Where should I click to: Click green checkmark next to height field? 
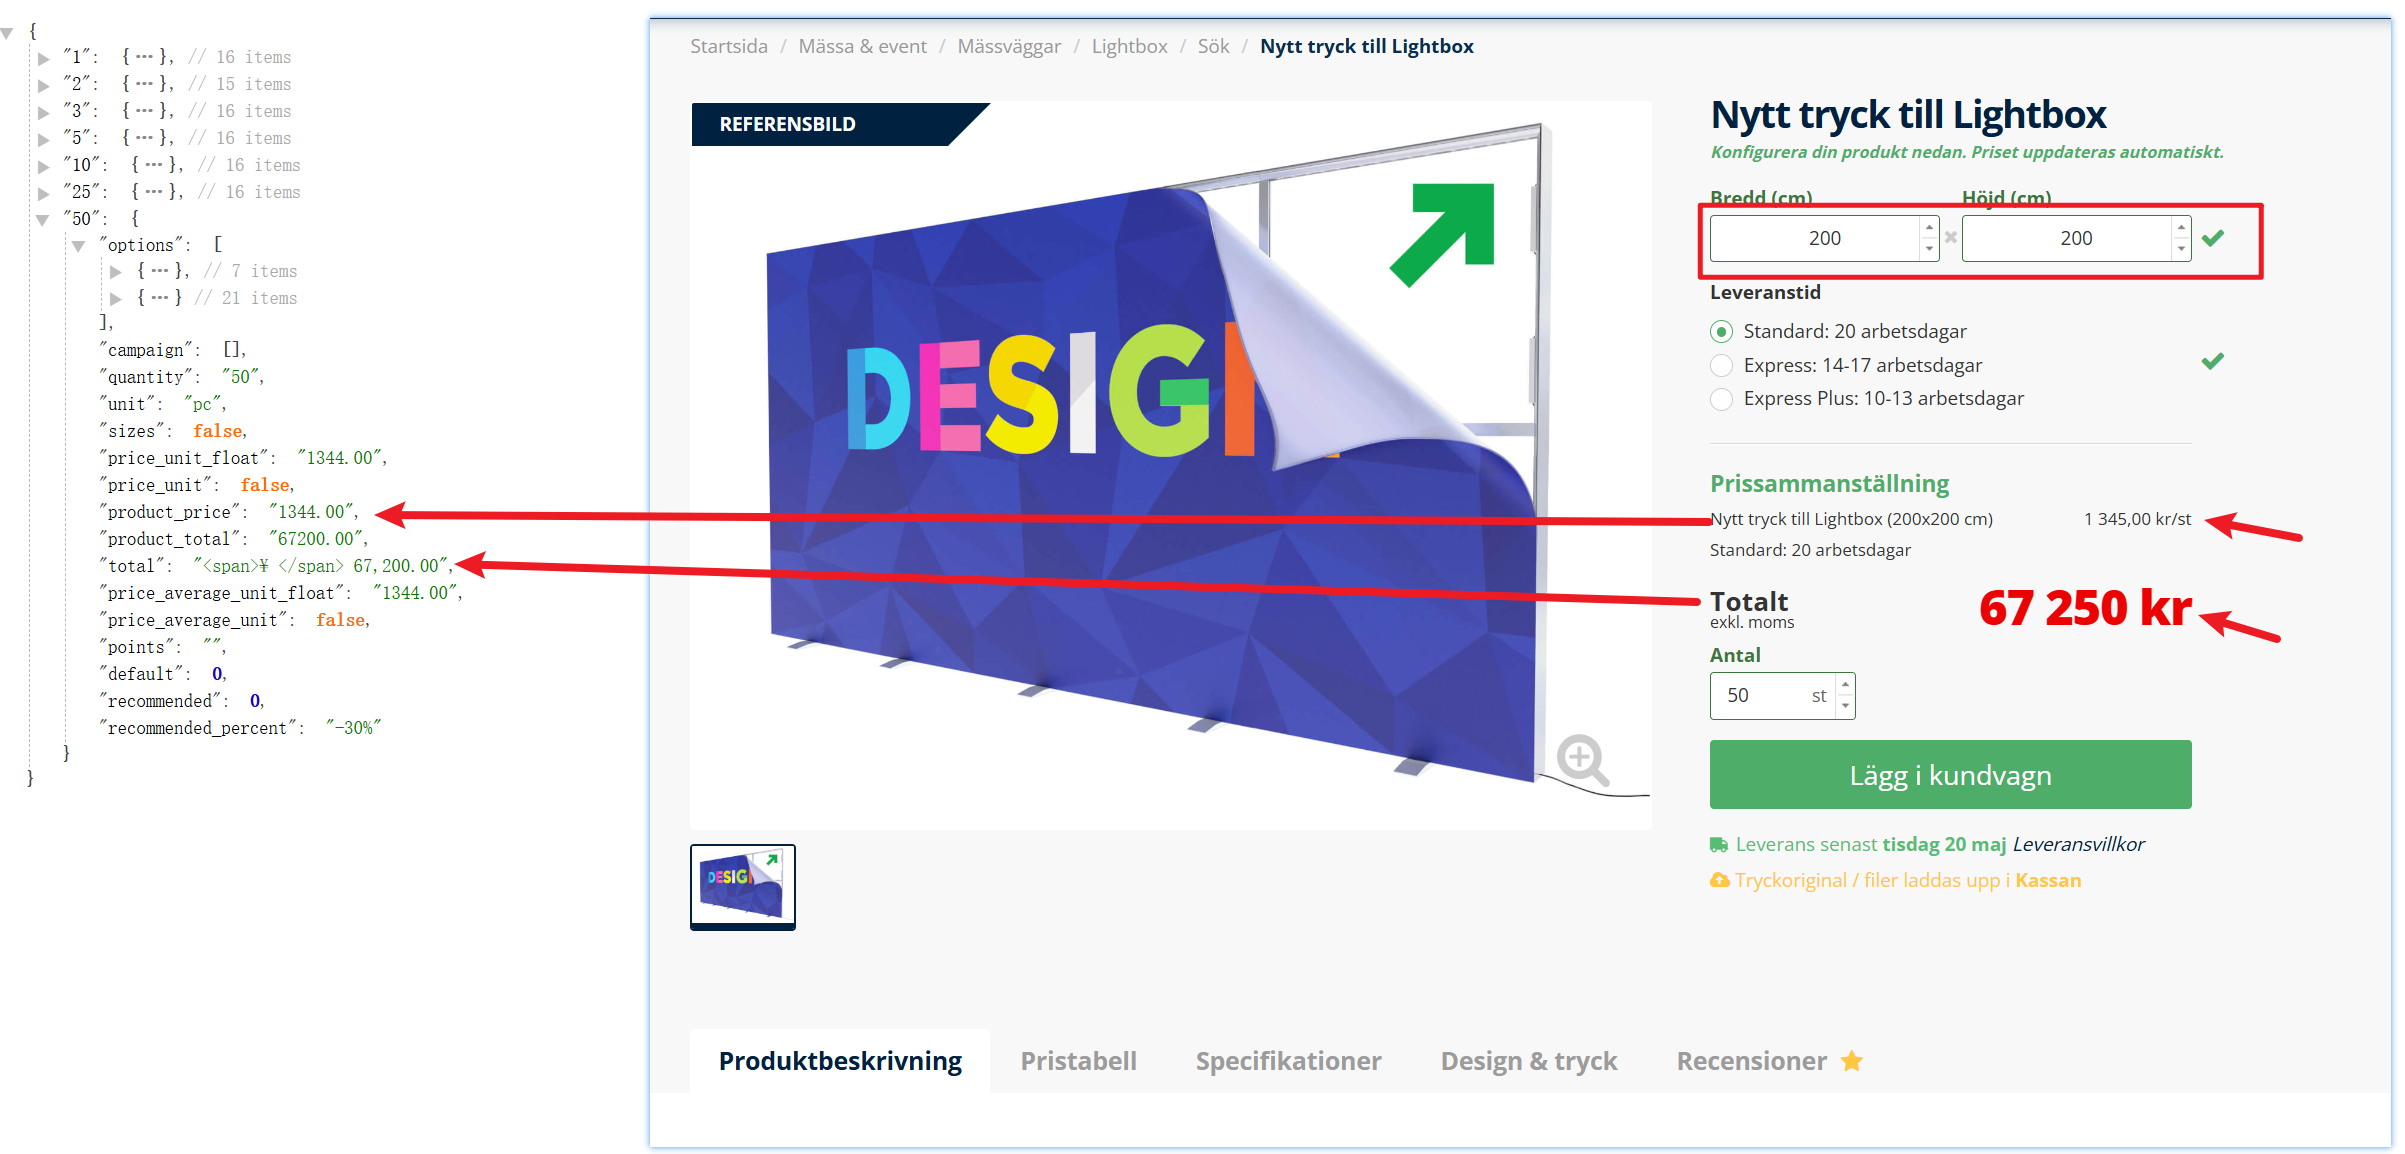tap(2213, 238)
